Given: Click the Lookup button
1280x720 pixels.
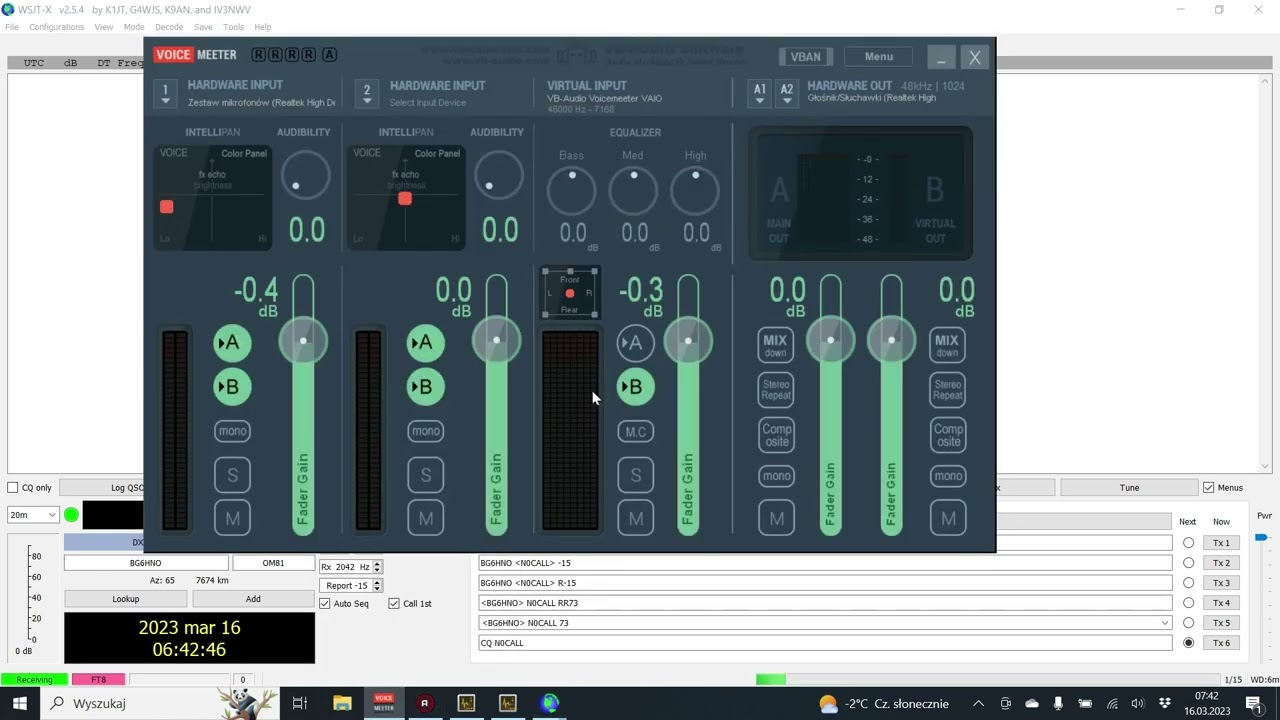Looking at the screenshot, I should tap(126, 599).
